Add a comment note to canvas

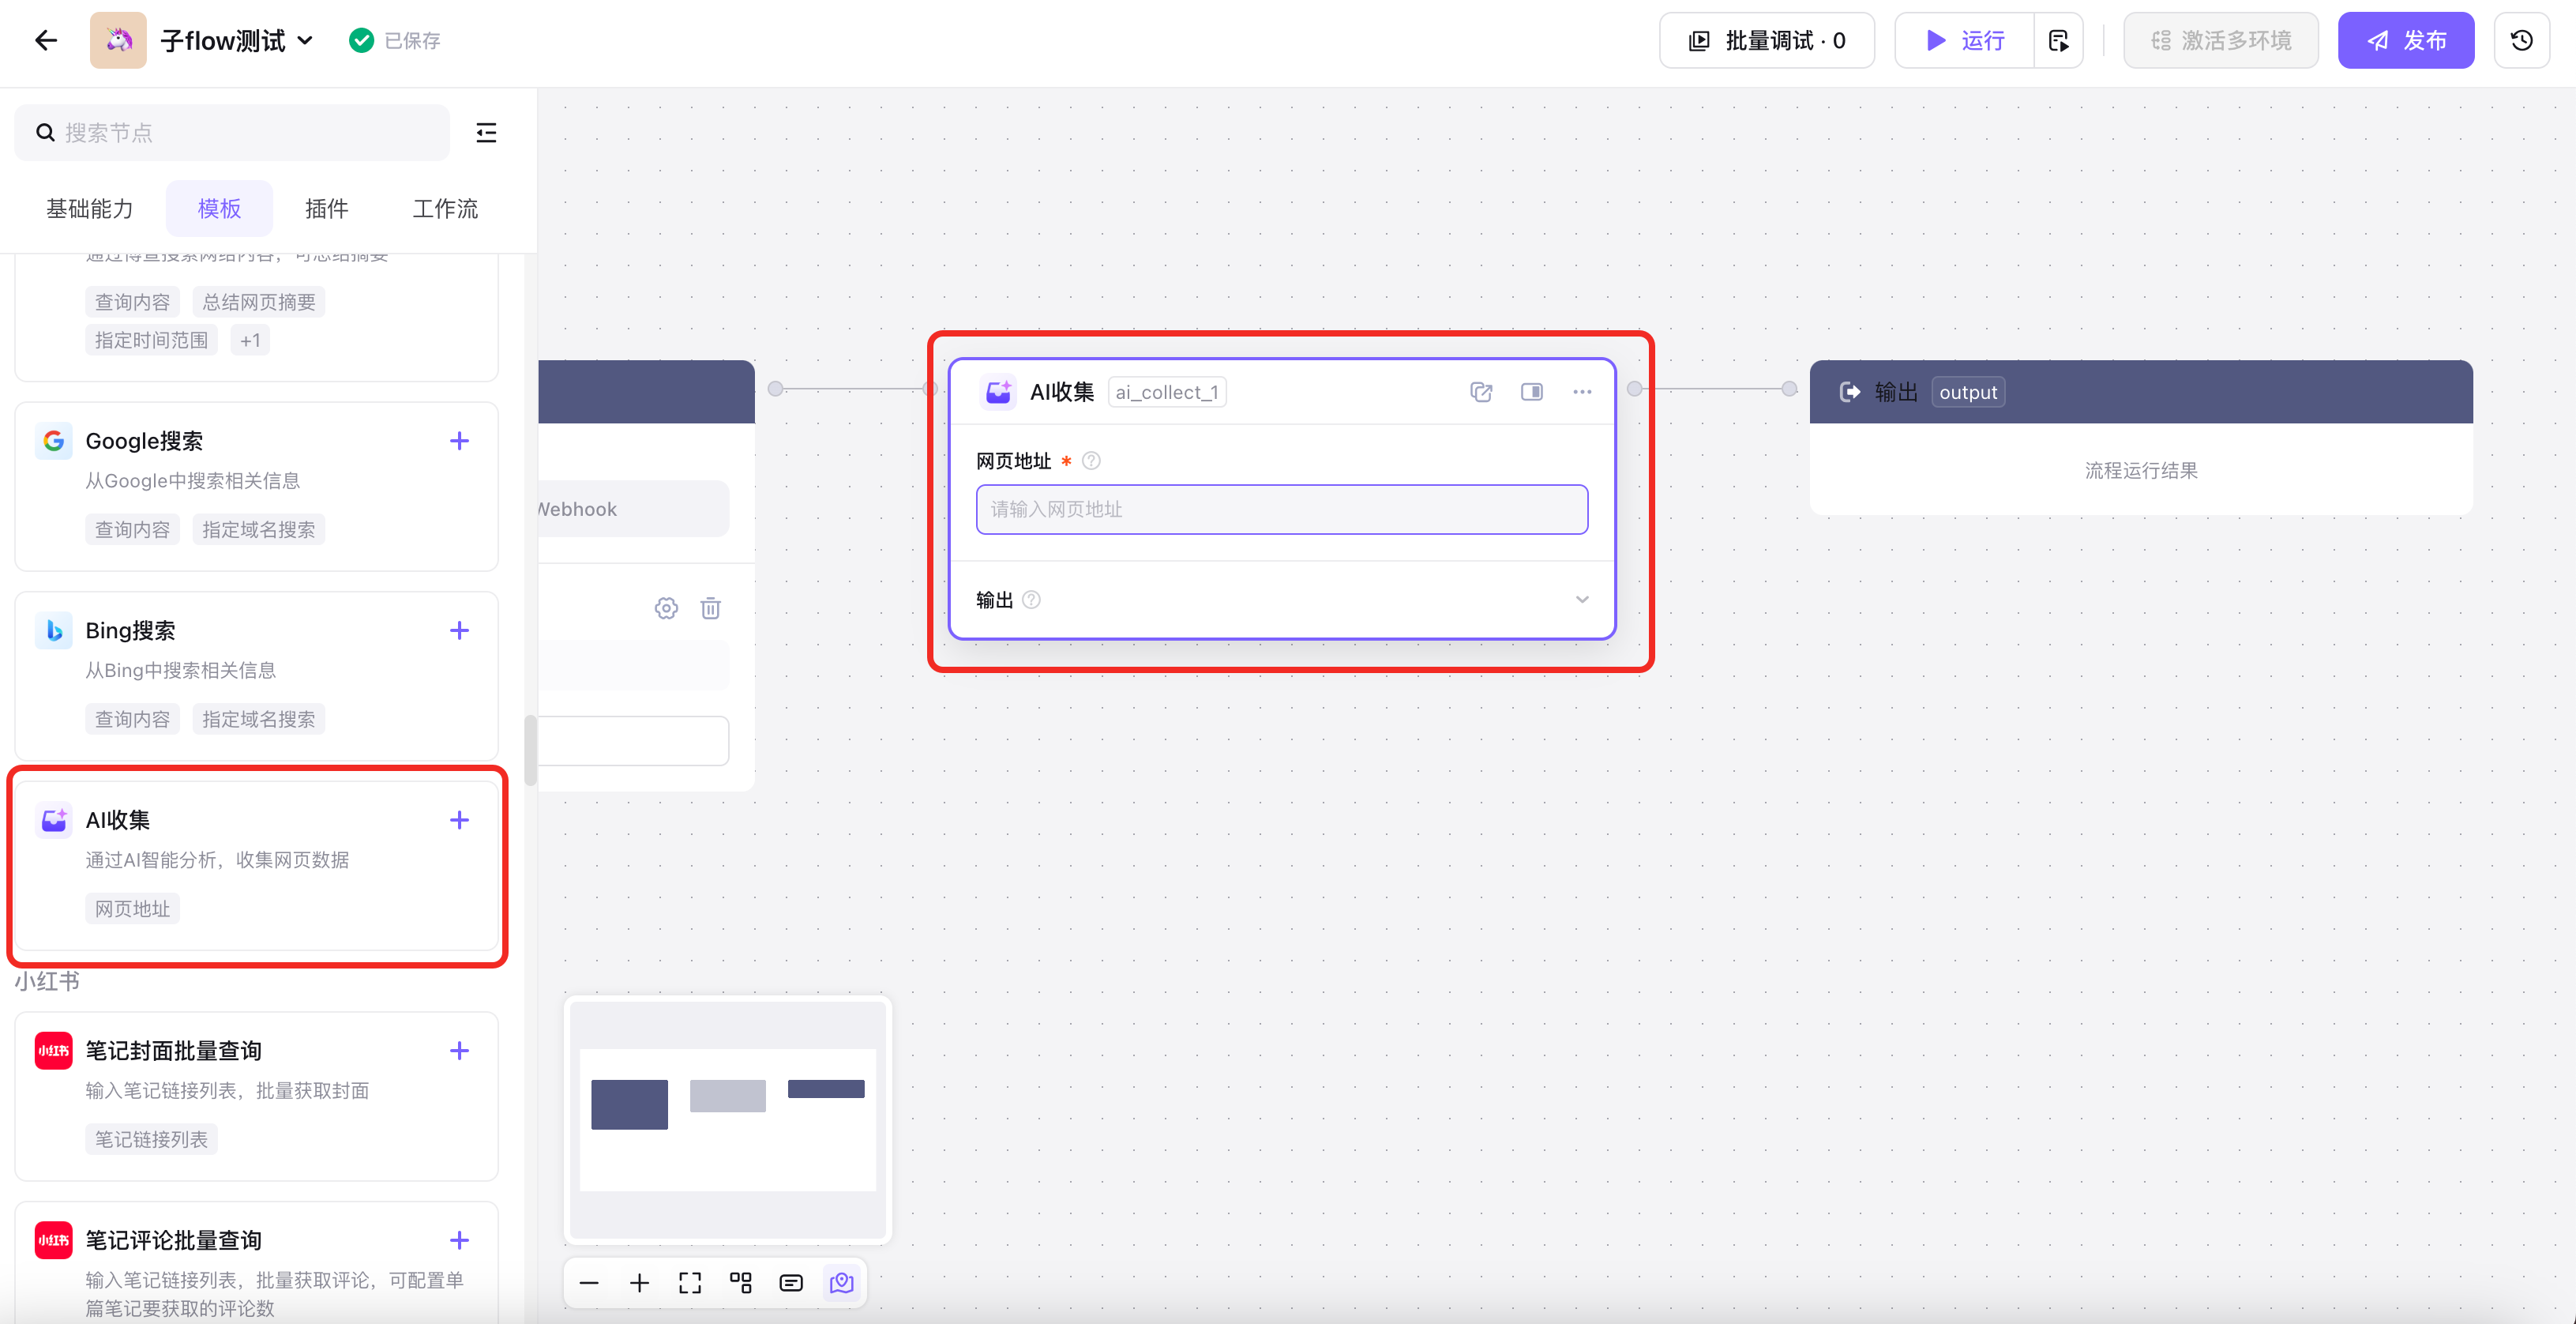coord(791,1283)
